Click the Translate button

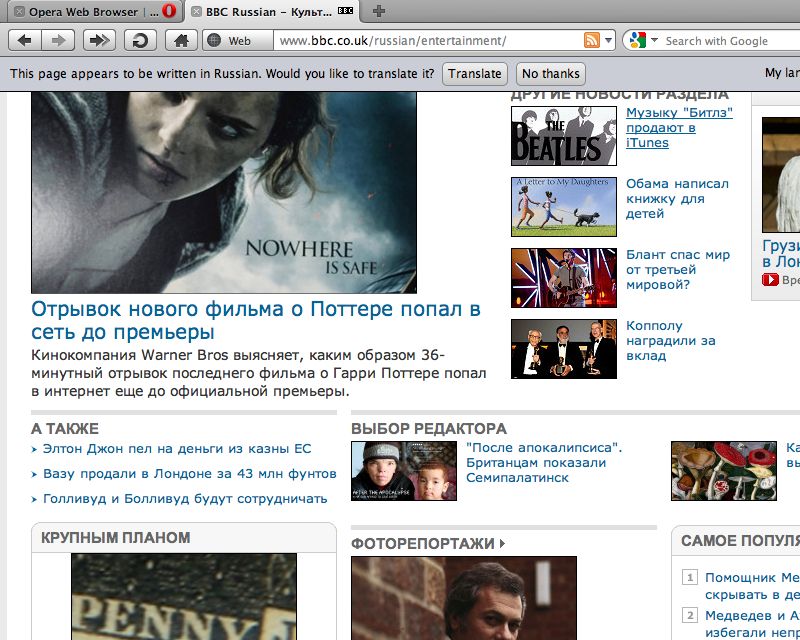click(x=475, y=73)
